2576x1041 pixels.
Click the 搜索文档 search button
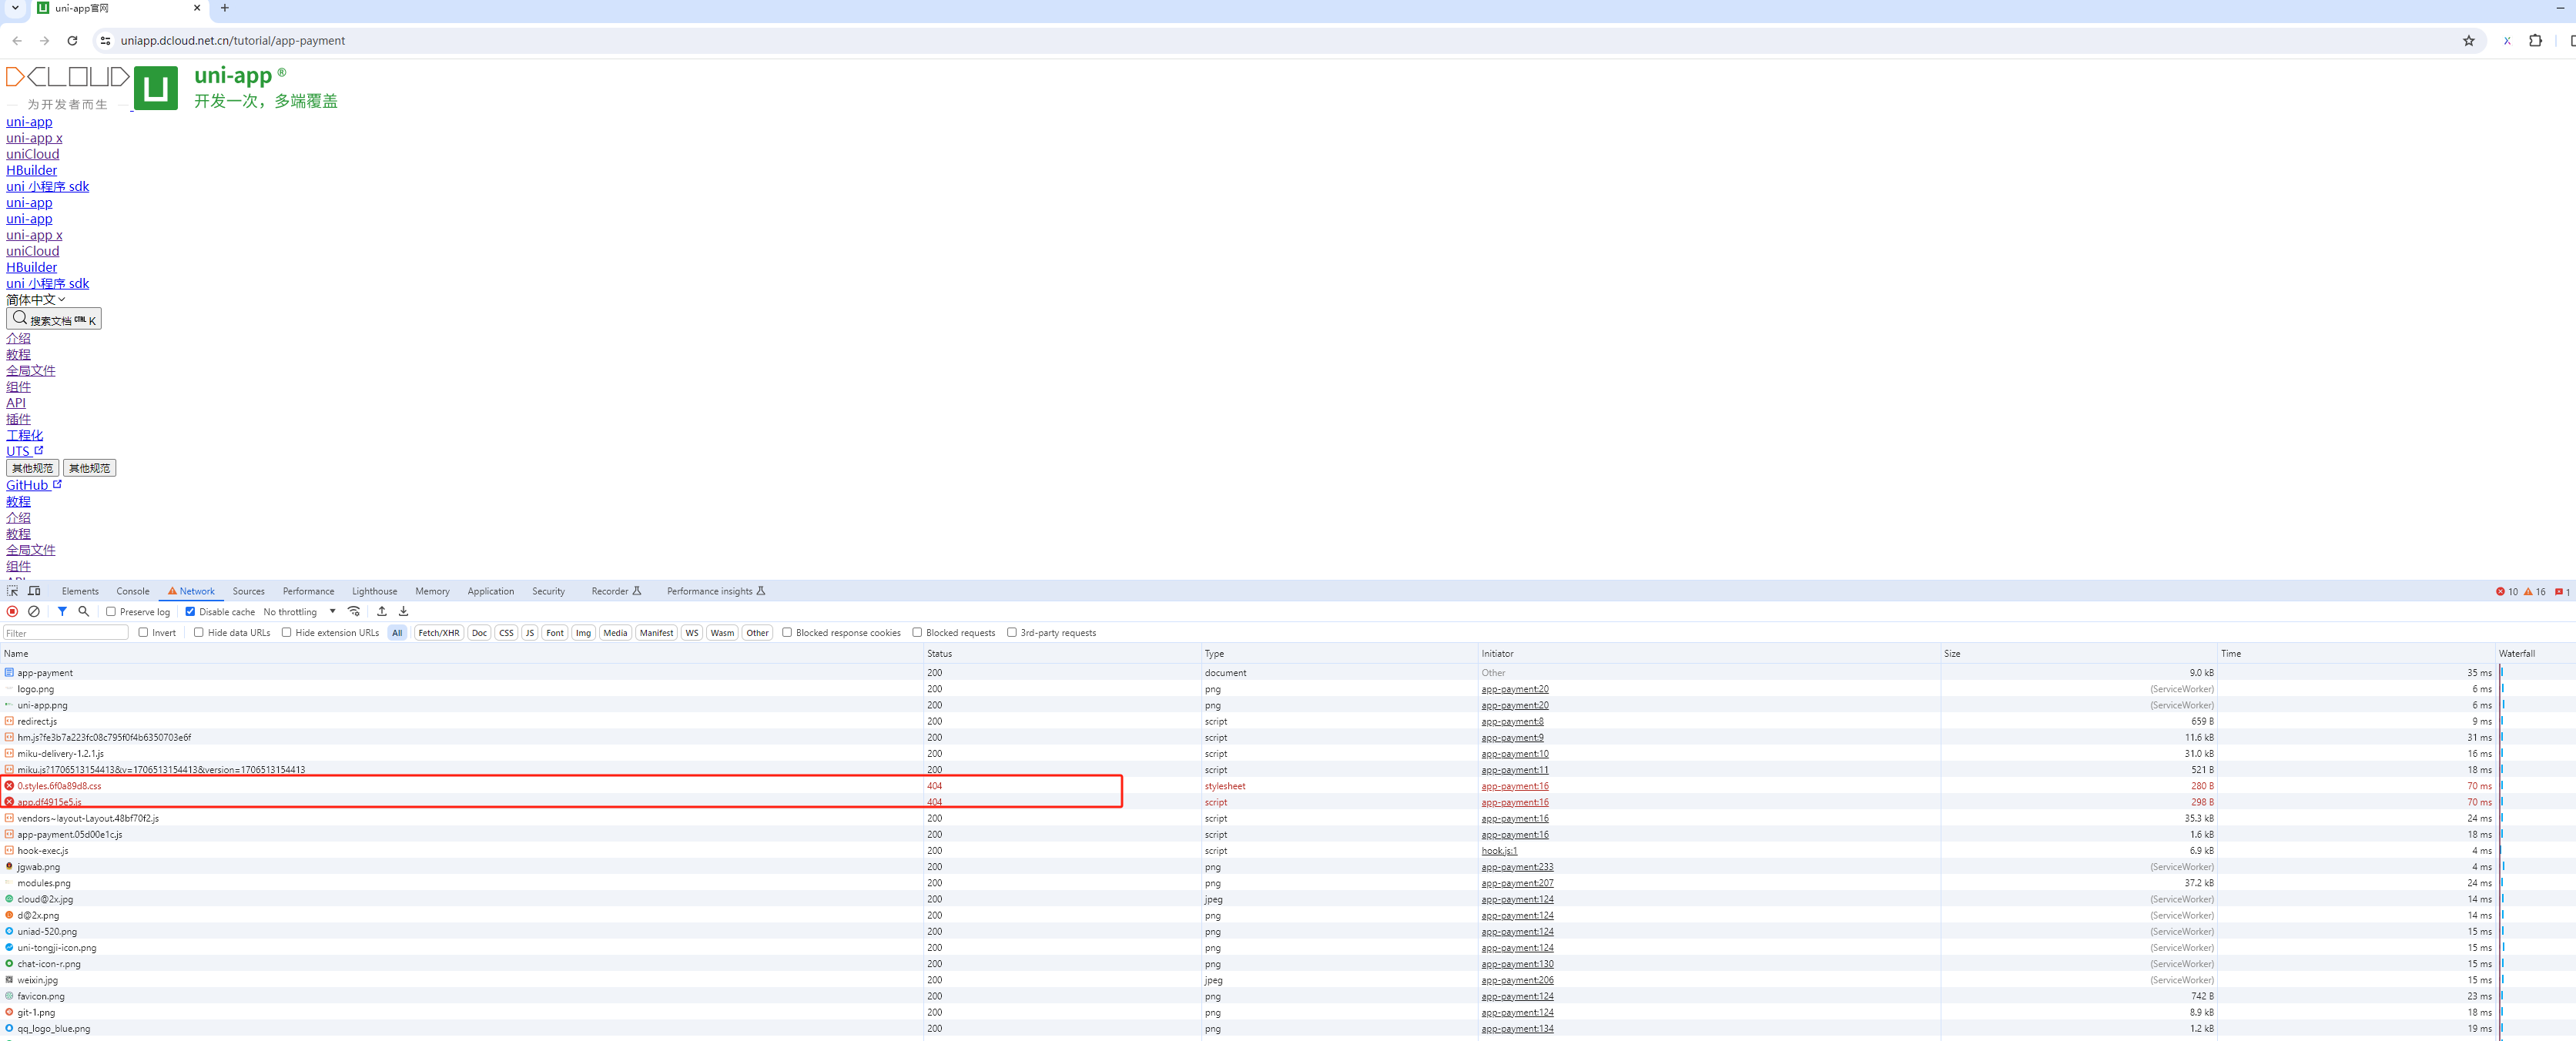click(x=54, y=319)
